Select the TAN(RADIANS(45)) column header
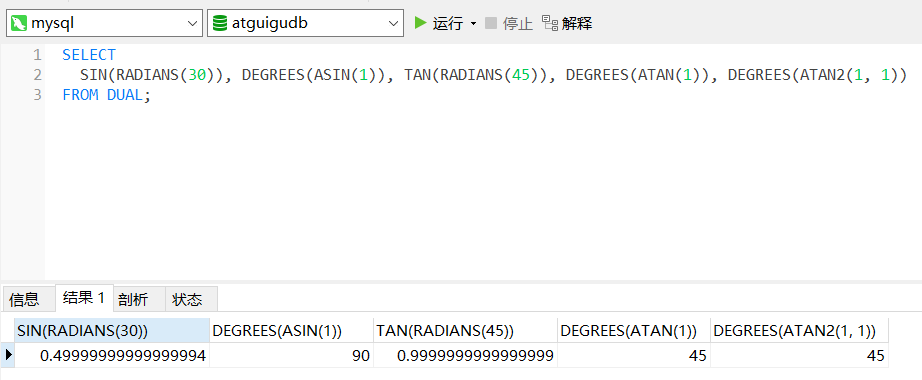The height and width of the screenshot is (380, 922). pos(465,331)
